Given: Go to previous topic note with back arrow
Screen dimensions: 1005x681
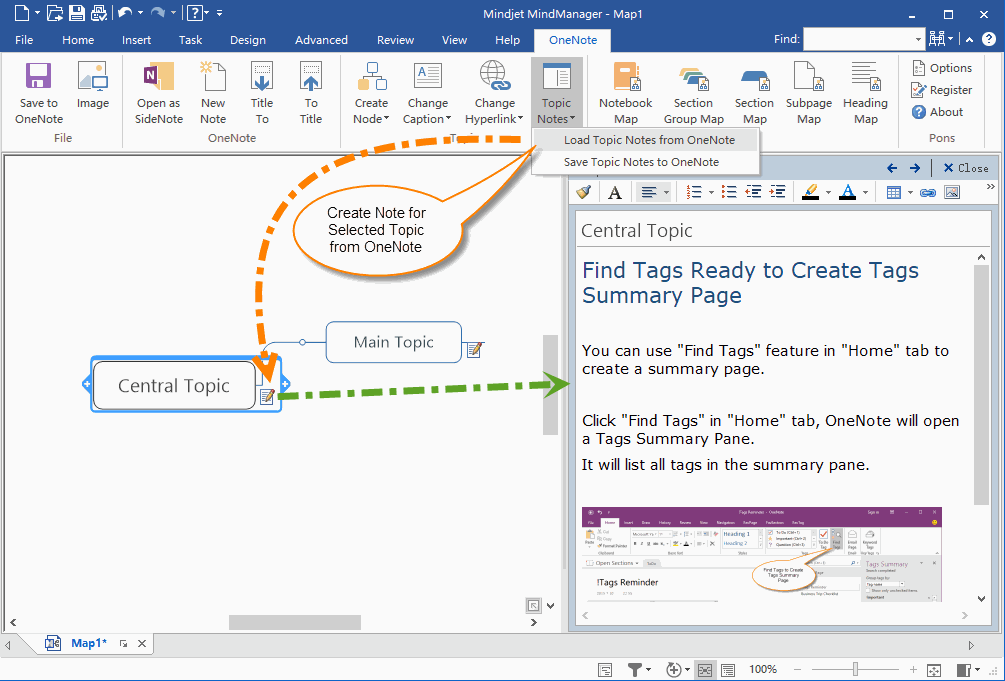Looking at the screenshot, I should pyautogui.click(x=892, y=168).
